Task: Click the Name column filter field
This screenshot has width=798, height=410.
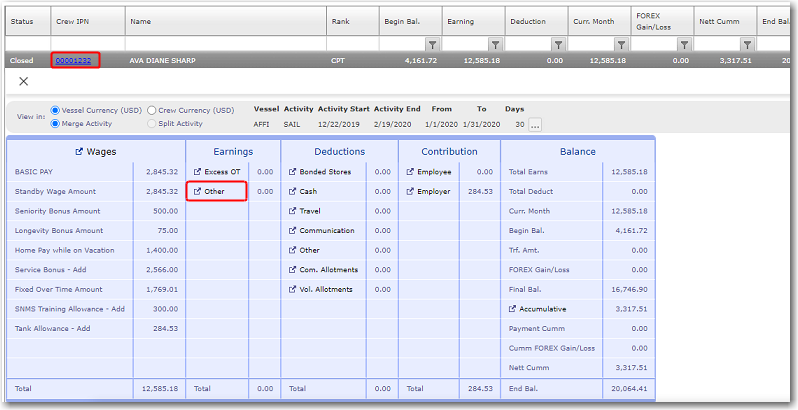Action: (x=226, y=45)
